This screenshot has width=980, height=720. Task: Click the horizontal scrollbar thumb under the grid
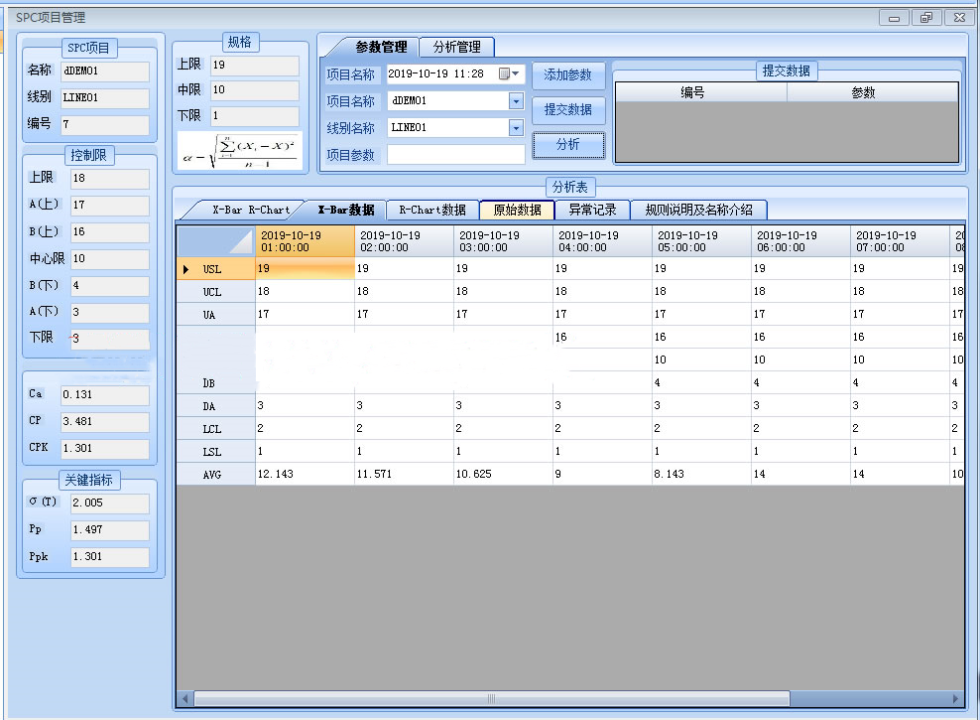(x=490, y=698)
